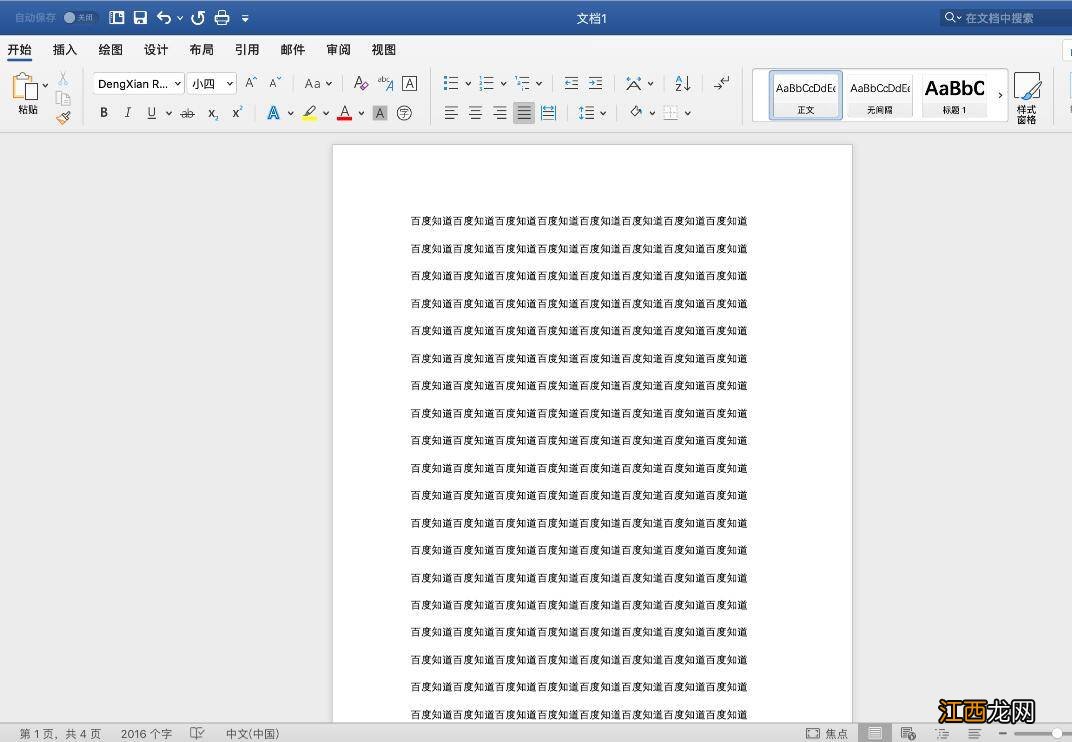
Task: Switch to the 设计 tab
Action: (x=156, y=49)
